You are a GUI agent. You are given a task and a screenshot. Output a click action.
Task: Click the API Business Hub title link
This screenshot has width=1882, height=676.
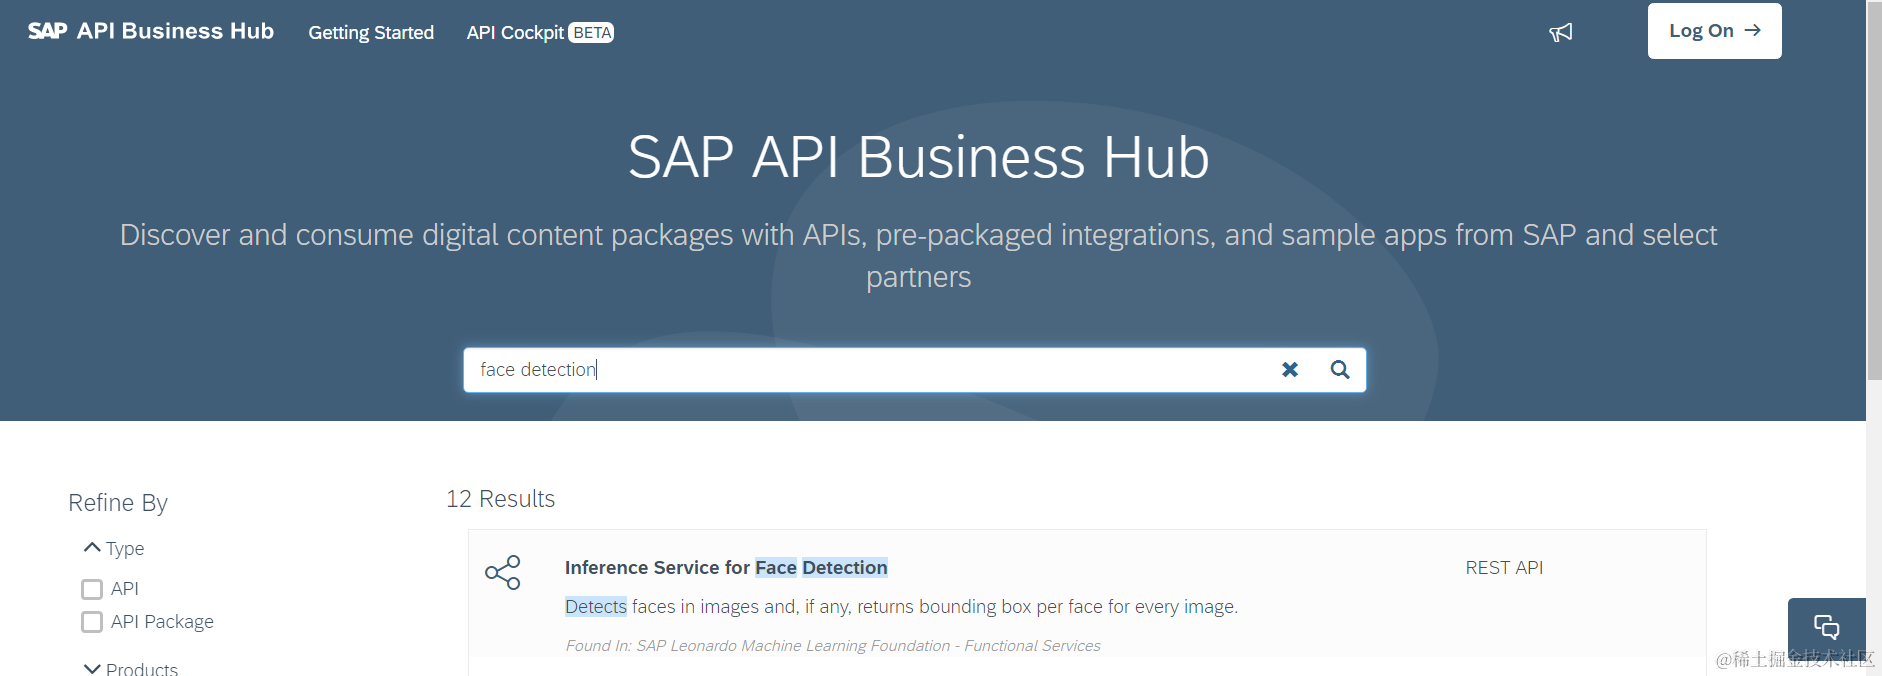tap(175, 31)
